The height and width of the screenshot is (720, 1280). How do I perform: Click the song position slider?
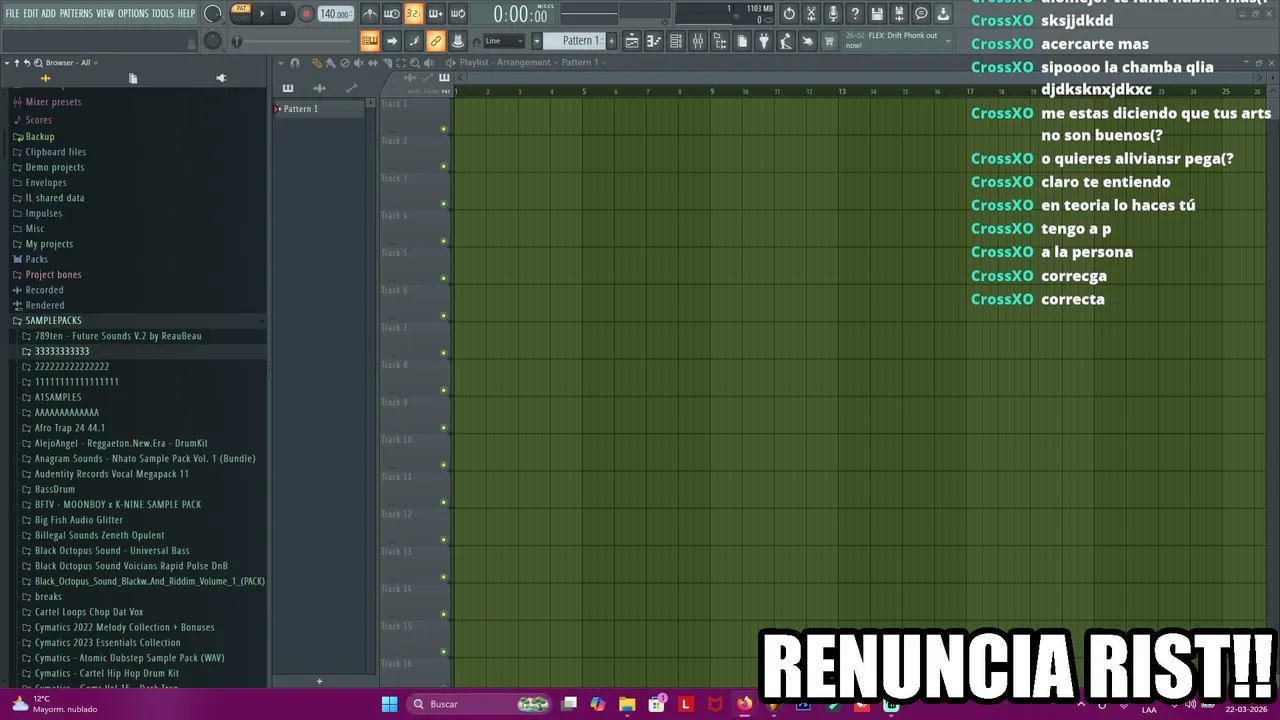click(294, 41)
